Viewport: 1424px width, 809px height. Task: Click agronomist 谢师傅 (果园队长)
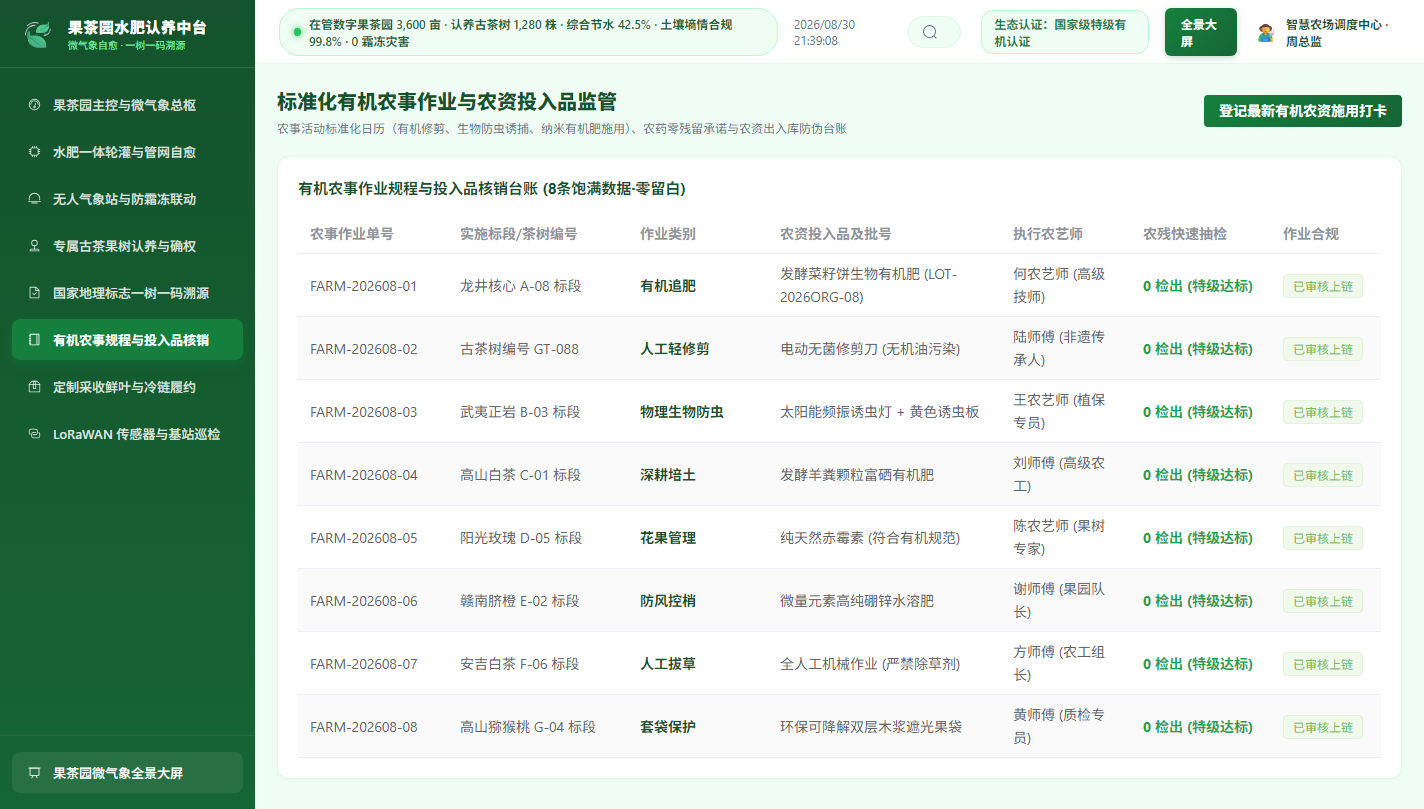point(1059,601)
